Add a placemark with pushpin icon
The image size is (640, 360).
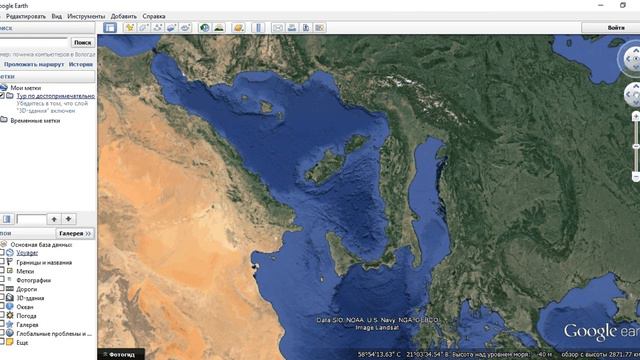130,27
